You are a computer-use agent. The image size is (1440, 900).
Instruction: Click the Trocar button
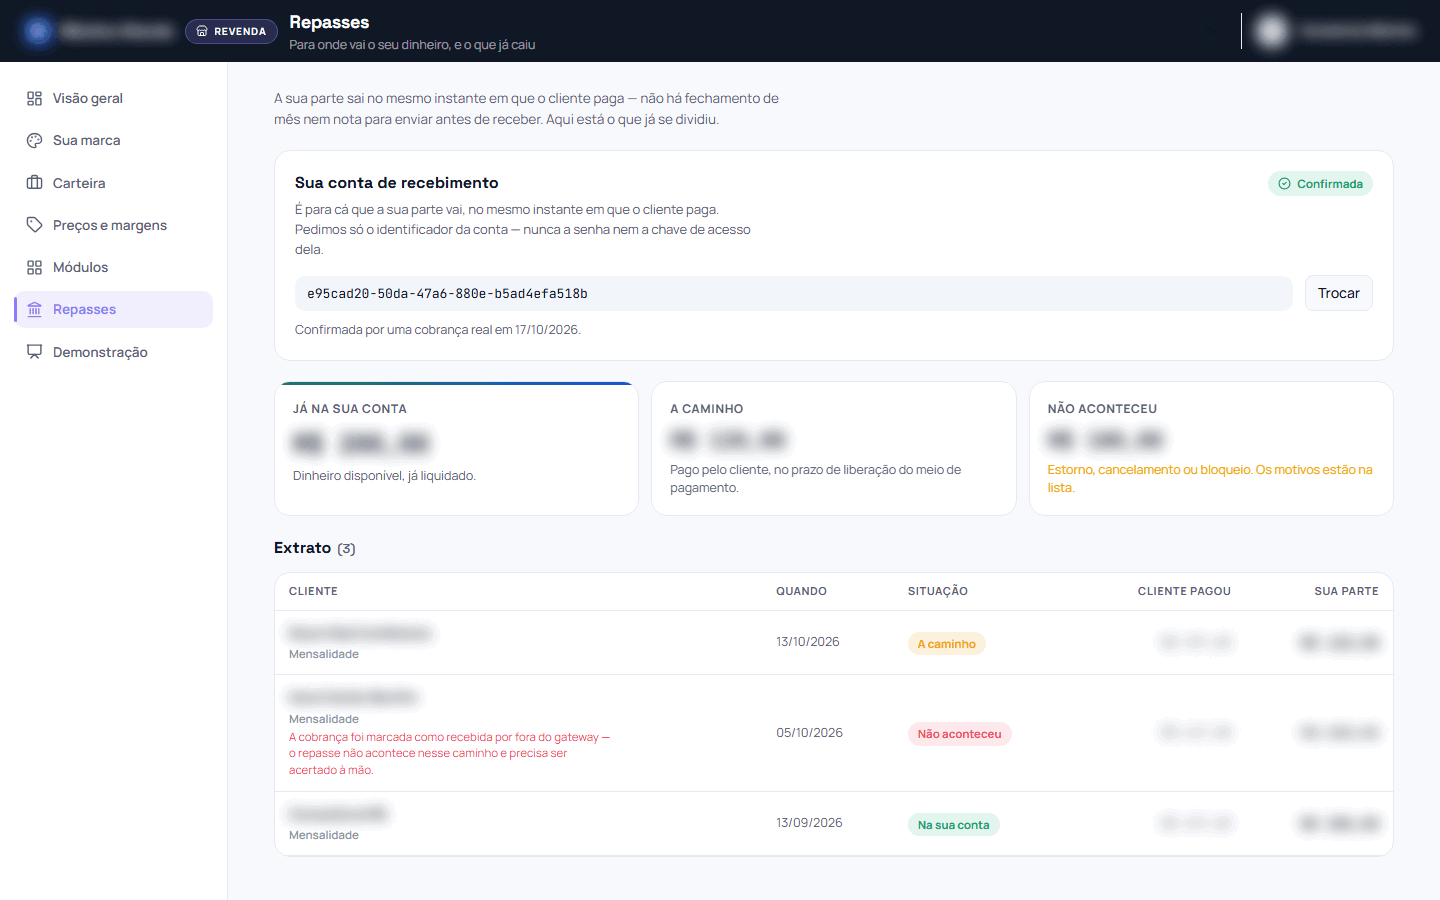coord(1338,293)
